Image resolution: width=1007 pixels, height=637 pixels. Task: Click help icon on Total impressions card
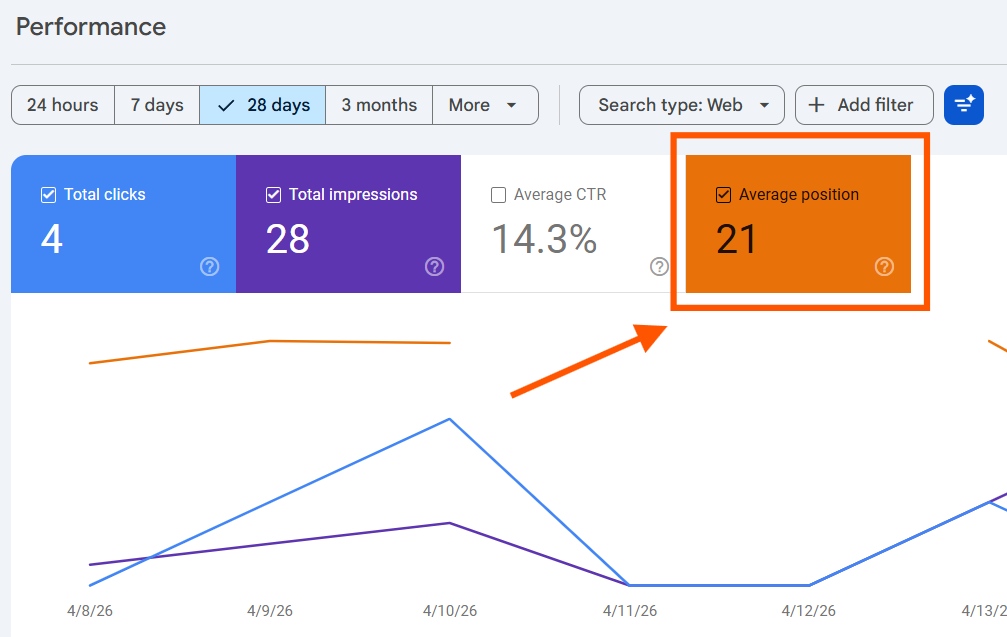coord(434,266)
